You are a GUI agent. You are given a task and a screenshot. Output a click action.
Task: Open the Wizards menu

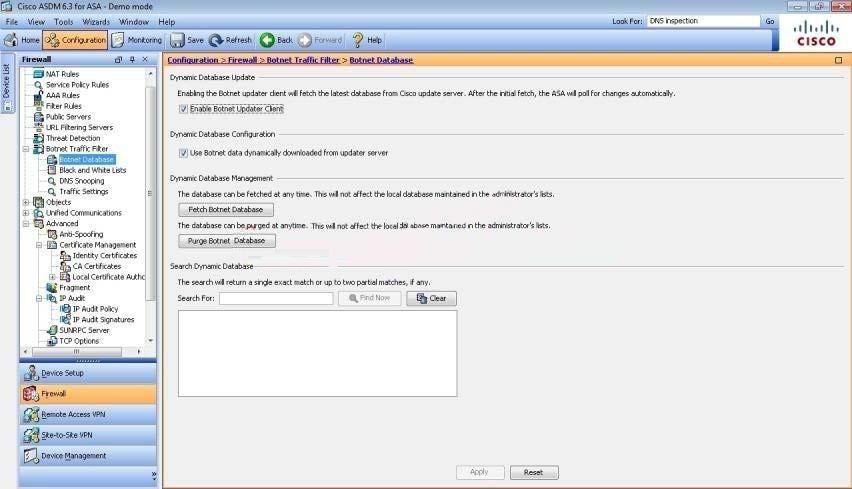[x=96, y=22]
